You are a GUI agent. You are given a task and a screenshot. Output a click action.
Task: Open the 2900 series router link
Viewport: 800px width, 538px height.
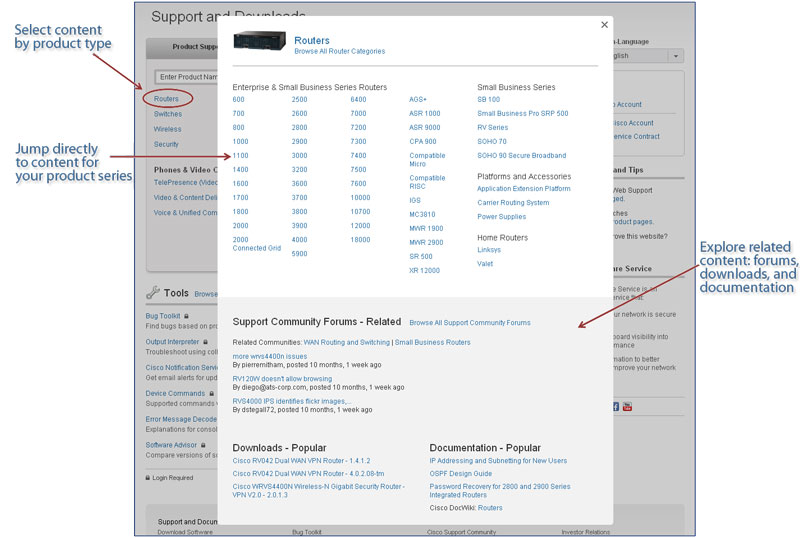point(299,141)
